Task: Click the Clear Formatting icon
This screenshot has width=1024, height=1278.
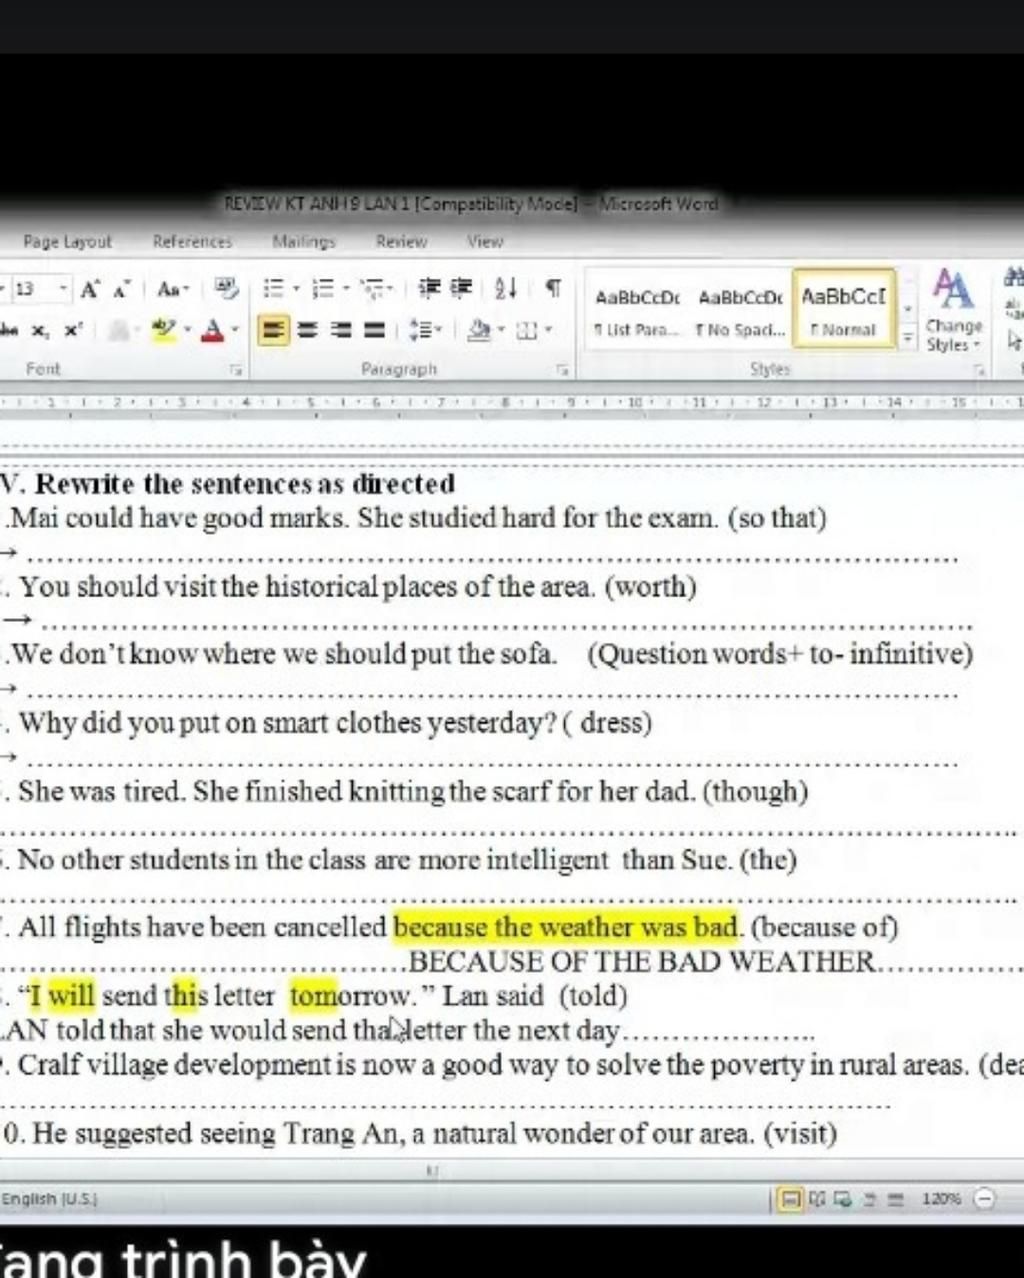Action: tap(227, 290)
